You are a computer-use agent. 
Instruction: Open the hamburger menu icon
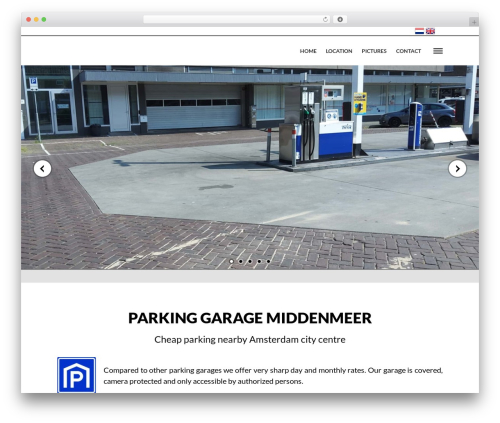click(438, 51)
